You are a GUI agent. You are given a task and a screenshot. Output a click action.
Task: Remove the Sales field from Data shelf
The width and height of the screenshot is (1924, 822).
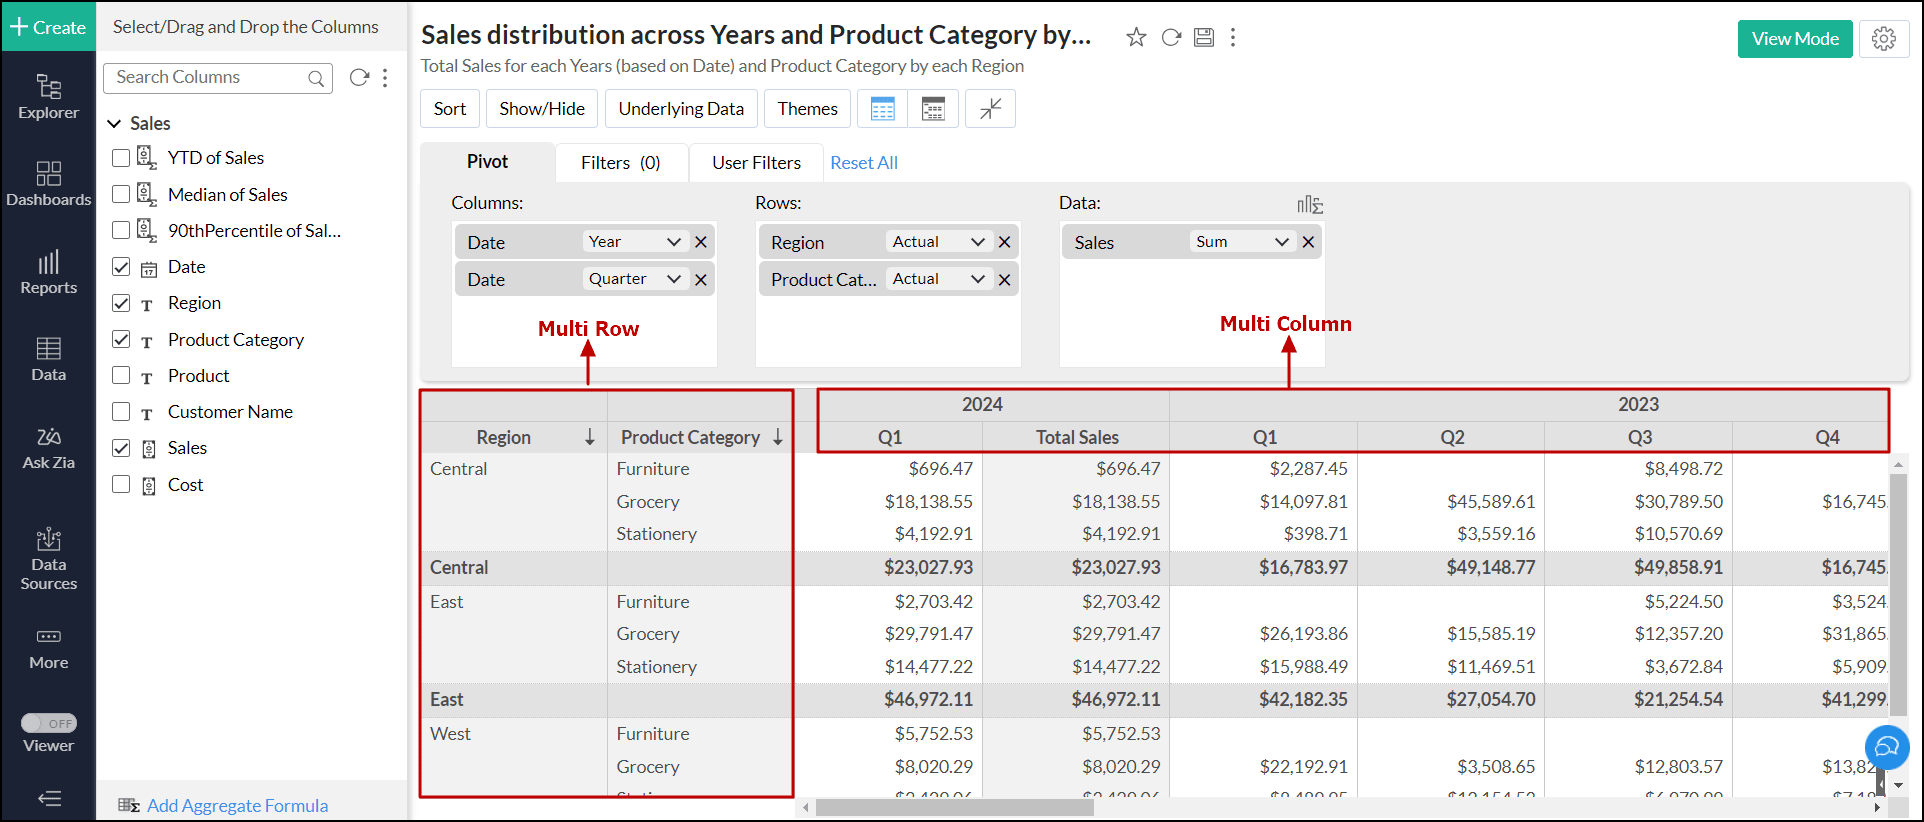pyautogui.click(x=1308, y=242)
